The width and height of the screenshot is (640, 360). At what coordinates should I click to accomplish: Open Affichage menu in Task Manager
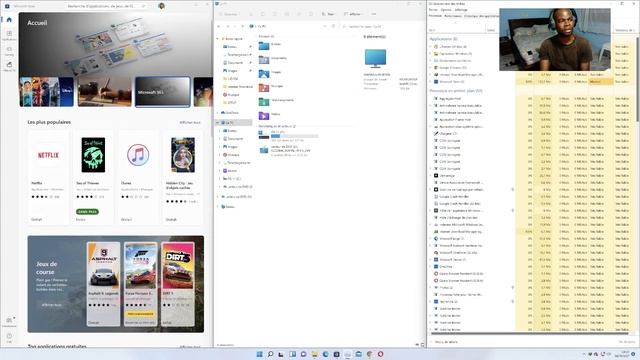click(461, 10)
